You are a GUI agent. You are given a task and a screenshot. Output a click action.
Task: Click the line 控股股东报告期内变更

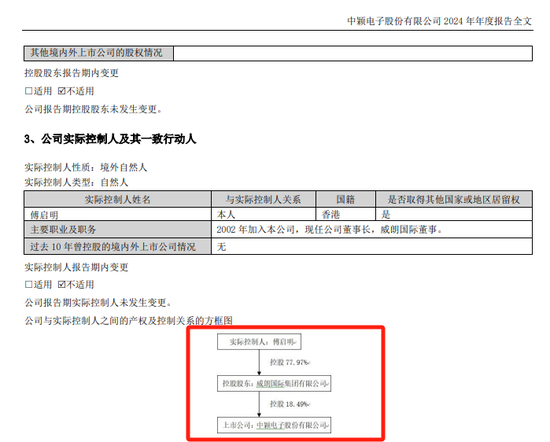pos(72,73)
